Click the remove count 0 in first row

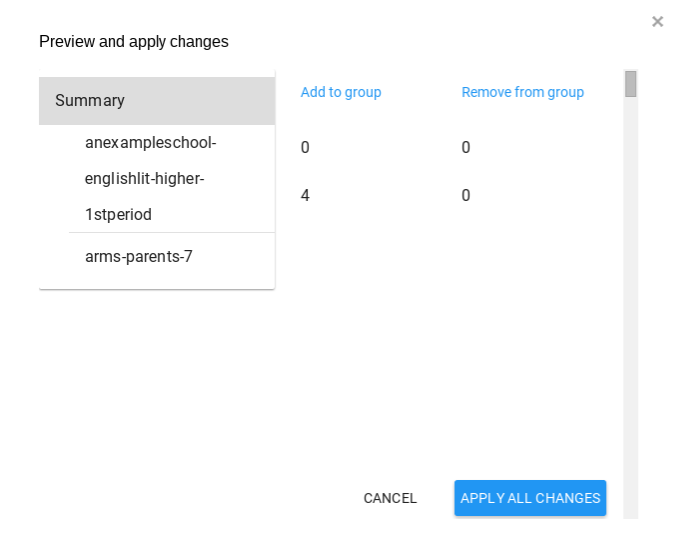[466, 148]
